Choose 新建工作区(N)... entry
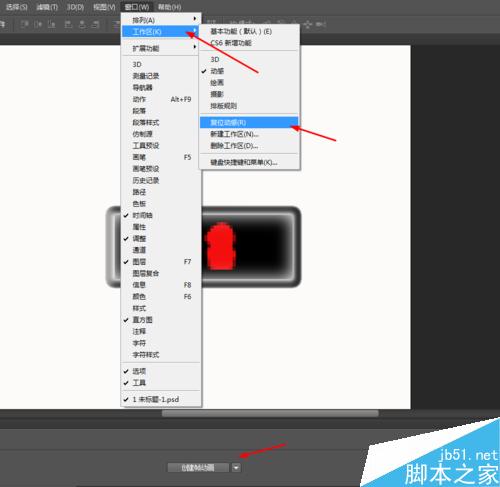 (x=249, y=134)
